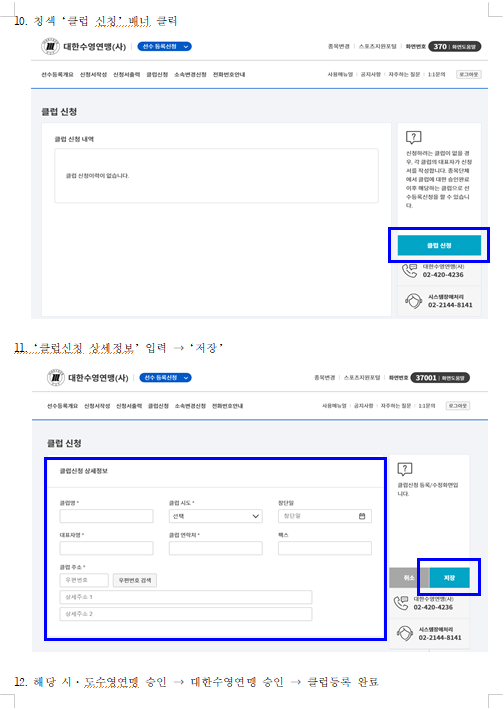Click the 로그아웃 button in top screenshot

click(469, 74)
